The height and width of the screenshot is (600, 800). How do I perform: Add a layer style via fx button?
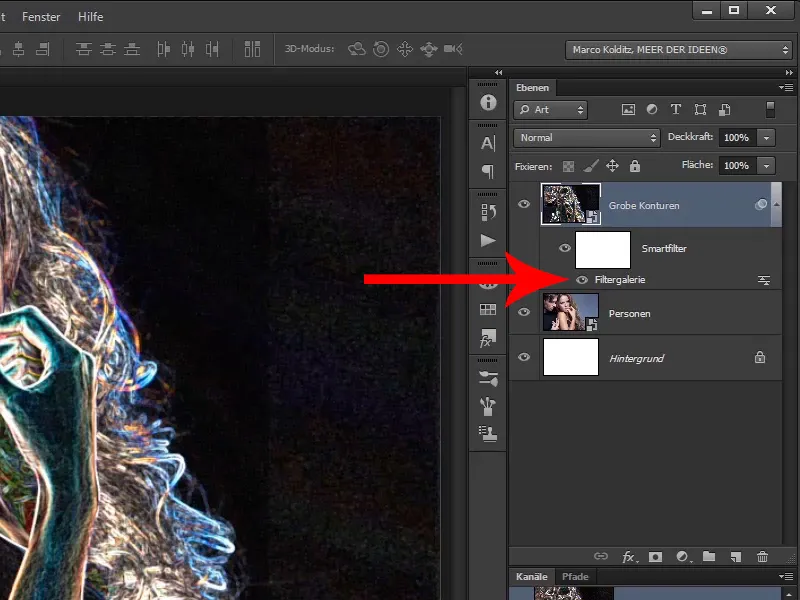[628, 557]
